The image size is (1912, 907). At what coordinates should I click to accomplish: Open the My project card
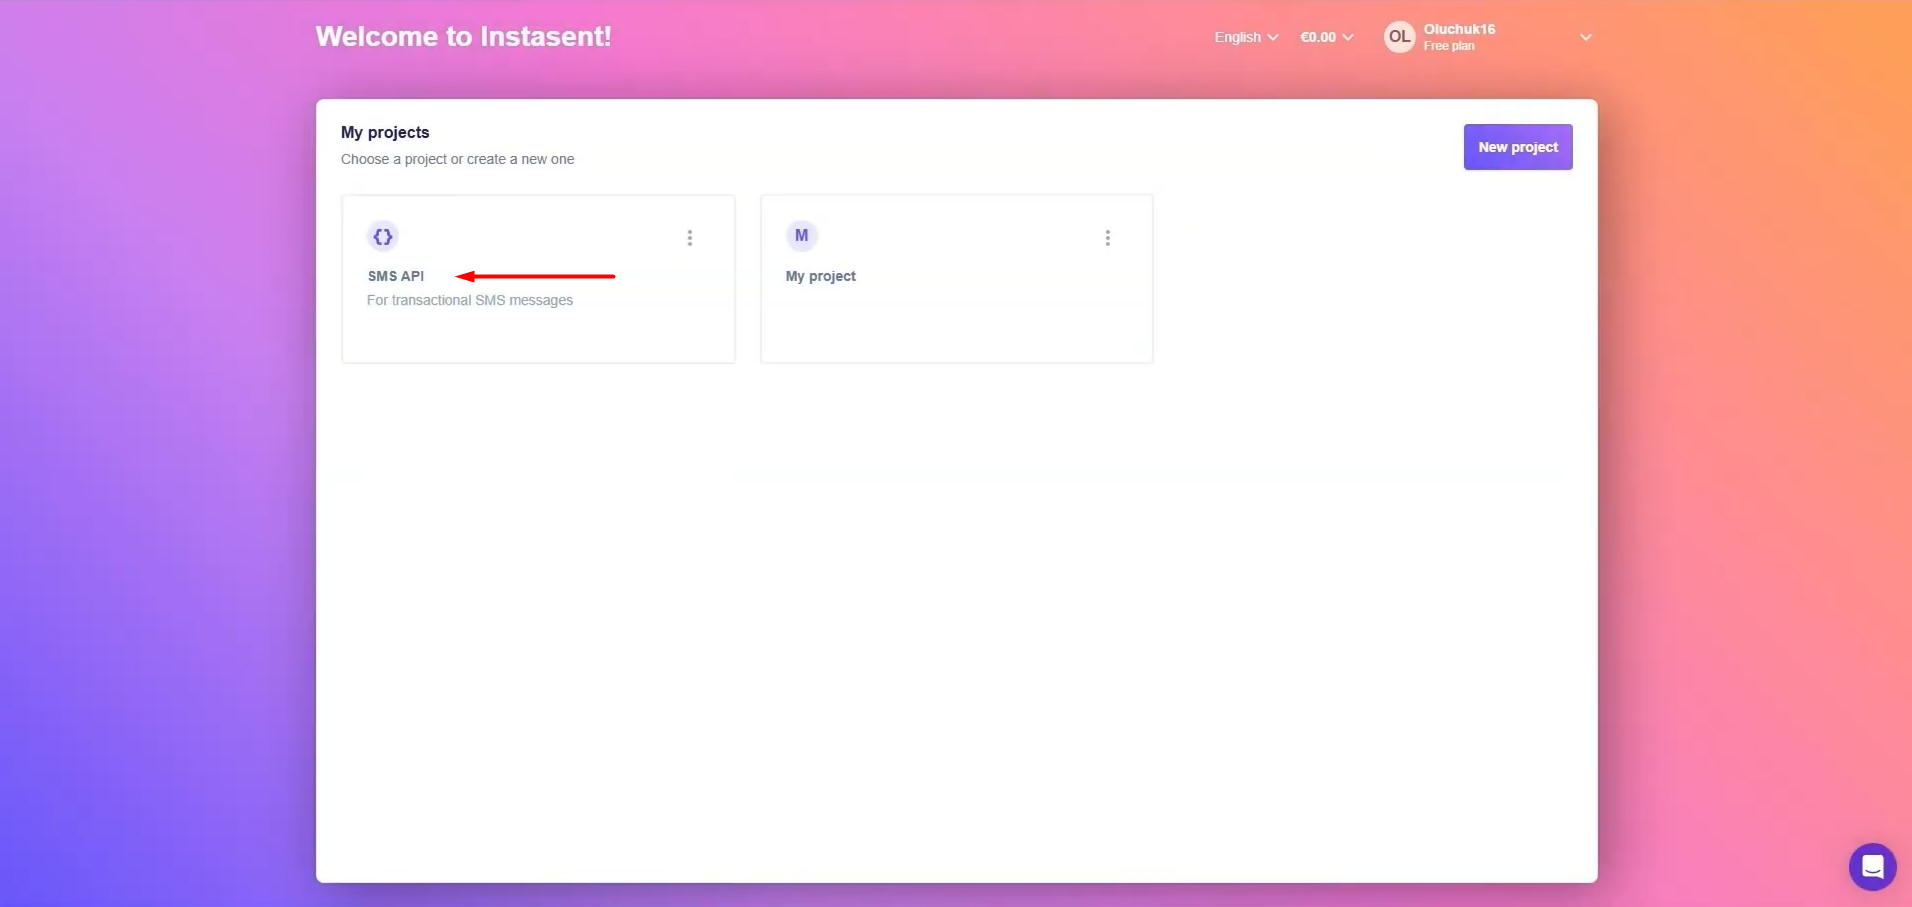click(956, 279)
